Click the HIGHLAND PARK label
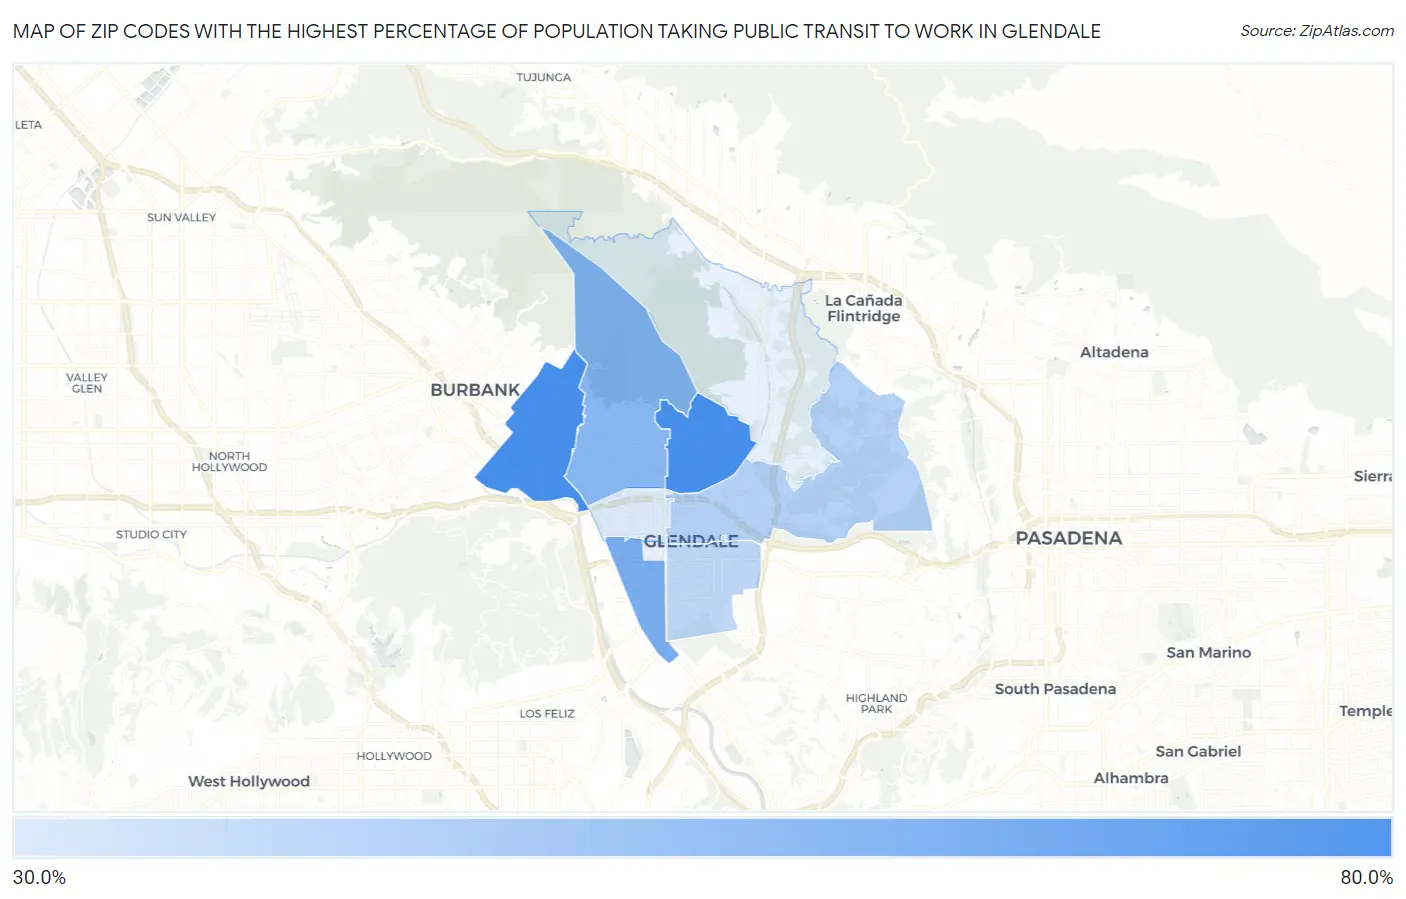 [876, 703]
